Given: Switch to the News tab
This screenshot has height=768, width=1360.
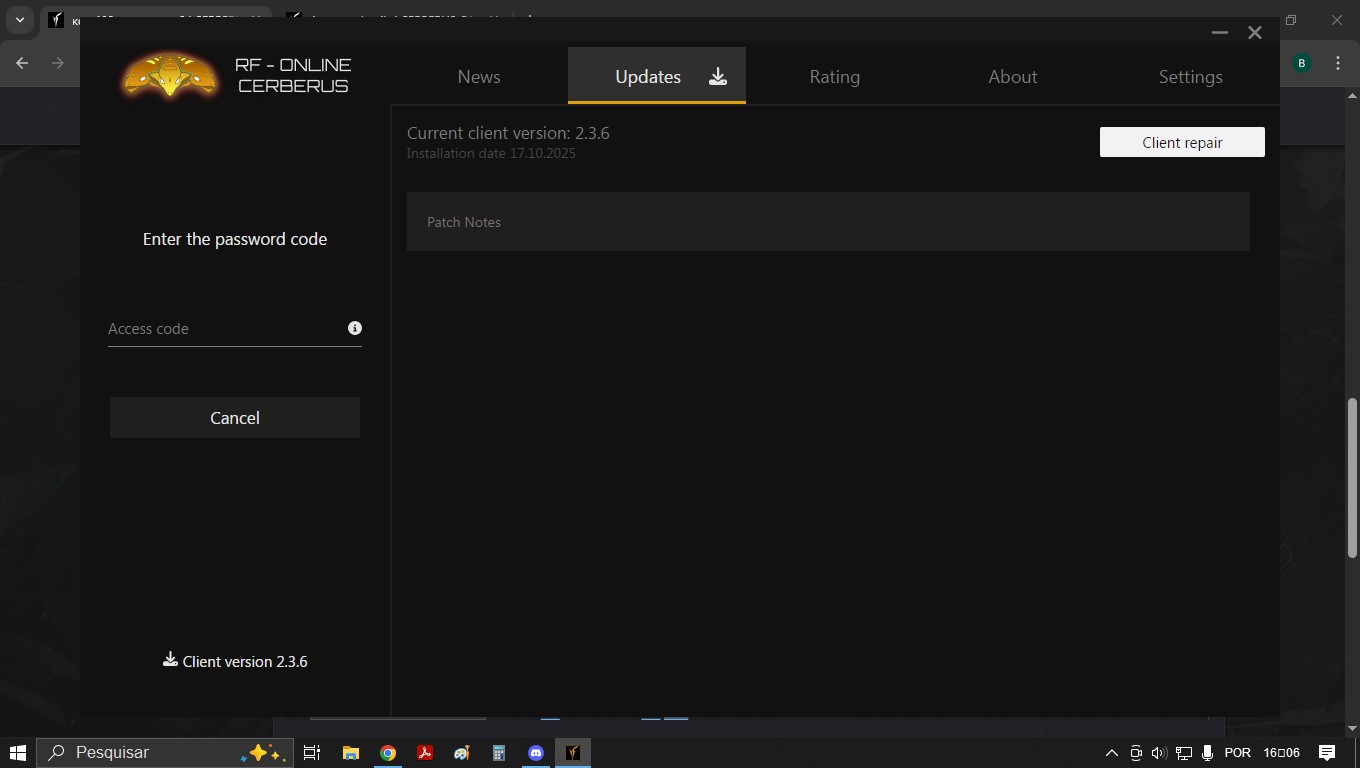Looking at the screenshot, I should coord(479,77).
